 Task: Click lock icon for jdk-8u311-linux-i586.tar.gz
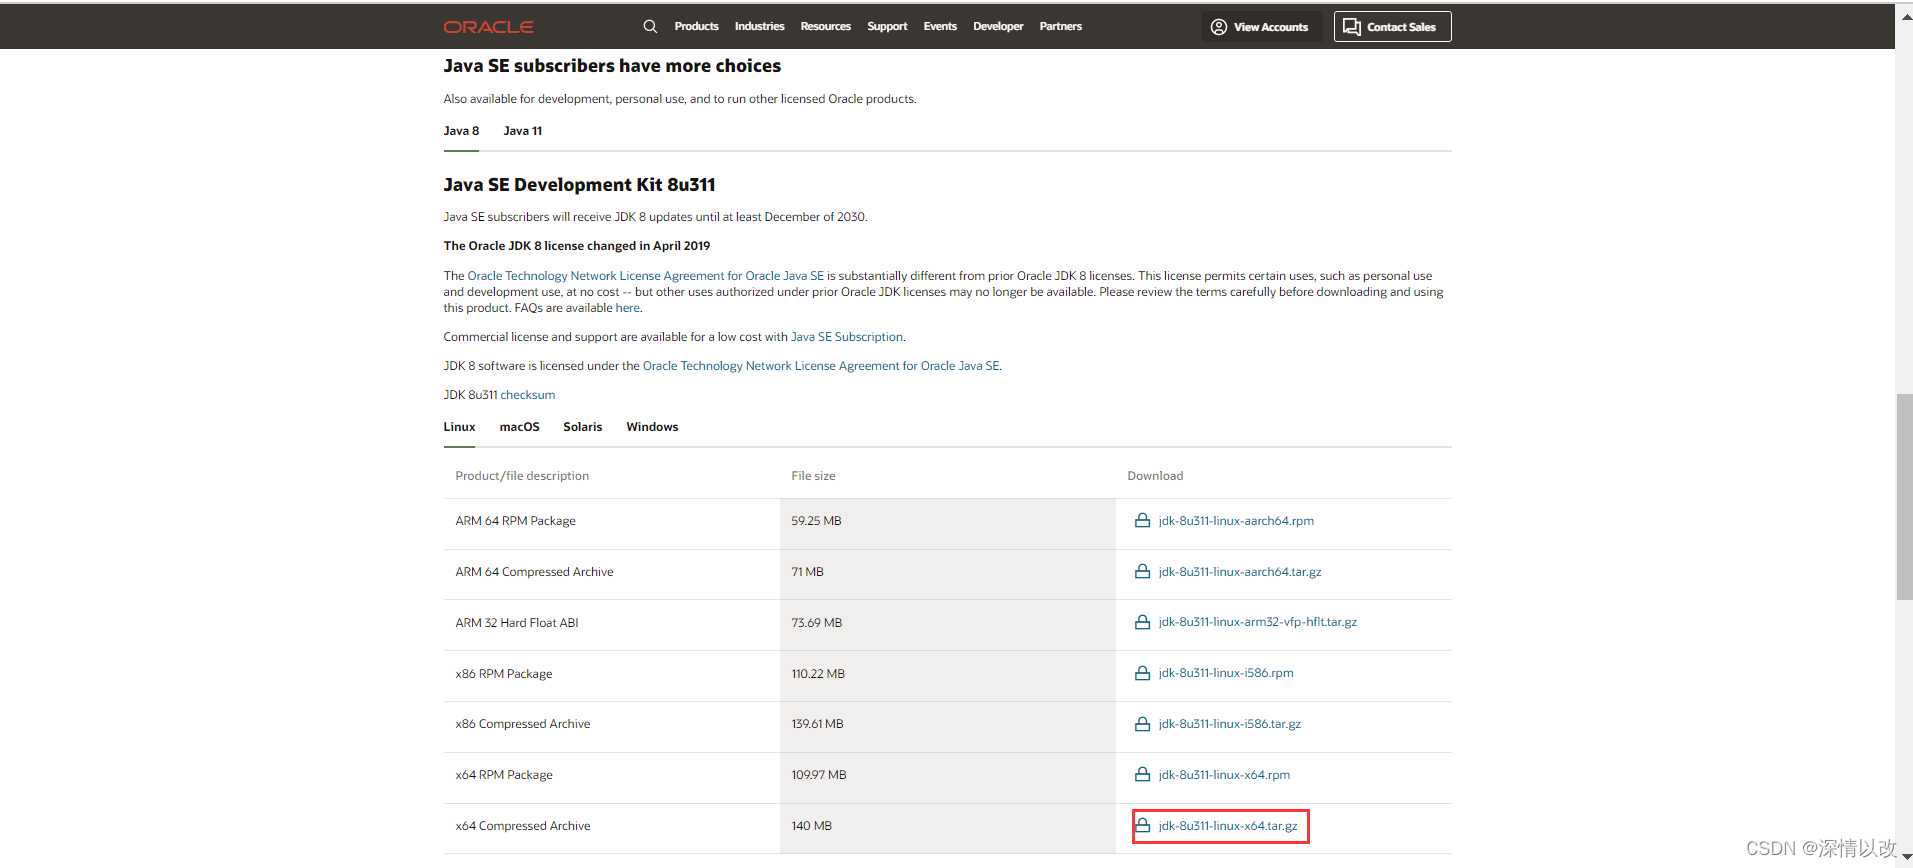click(1142, 724)
